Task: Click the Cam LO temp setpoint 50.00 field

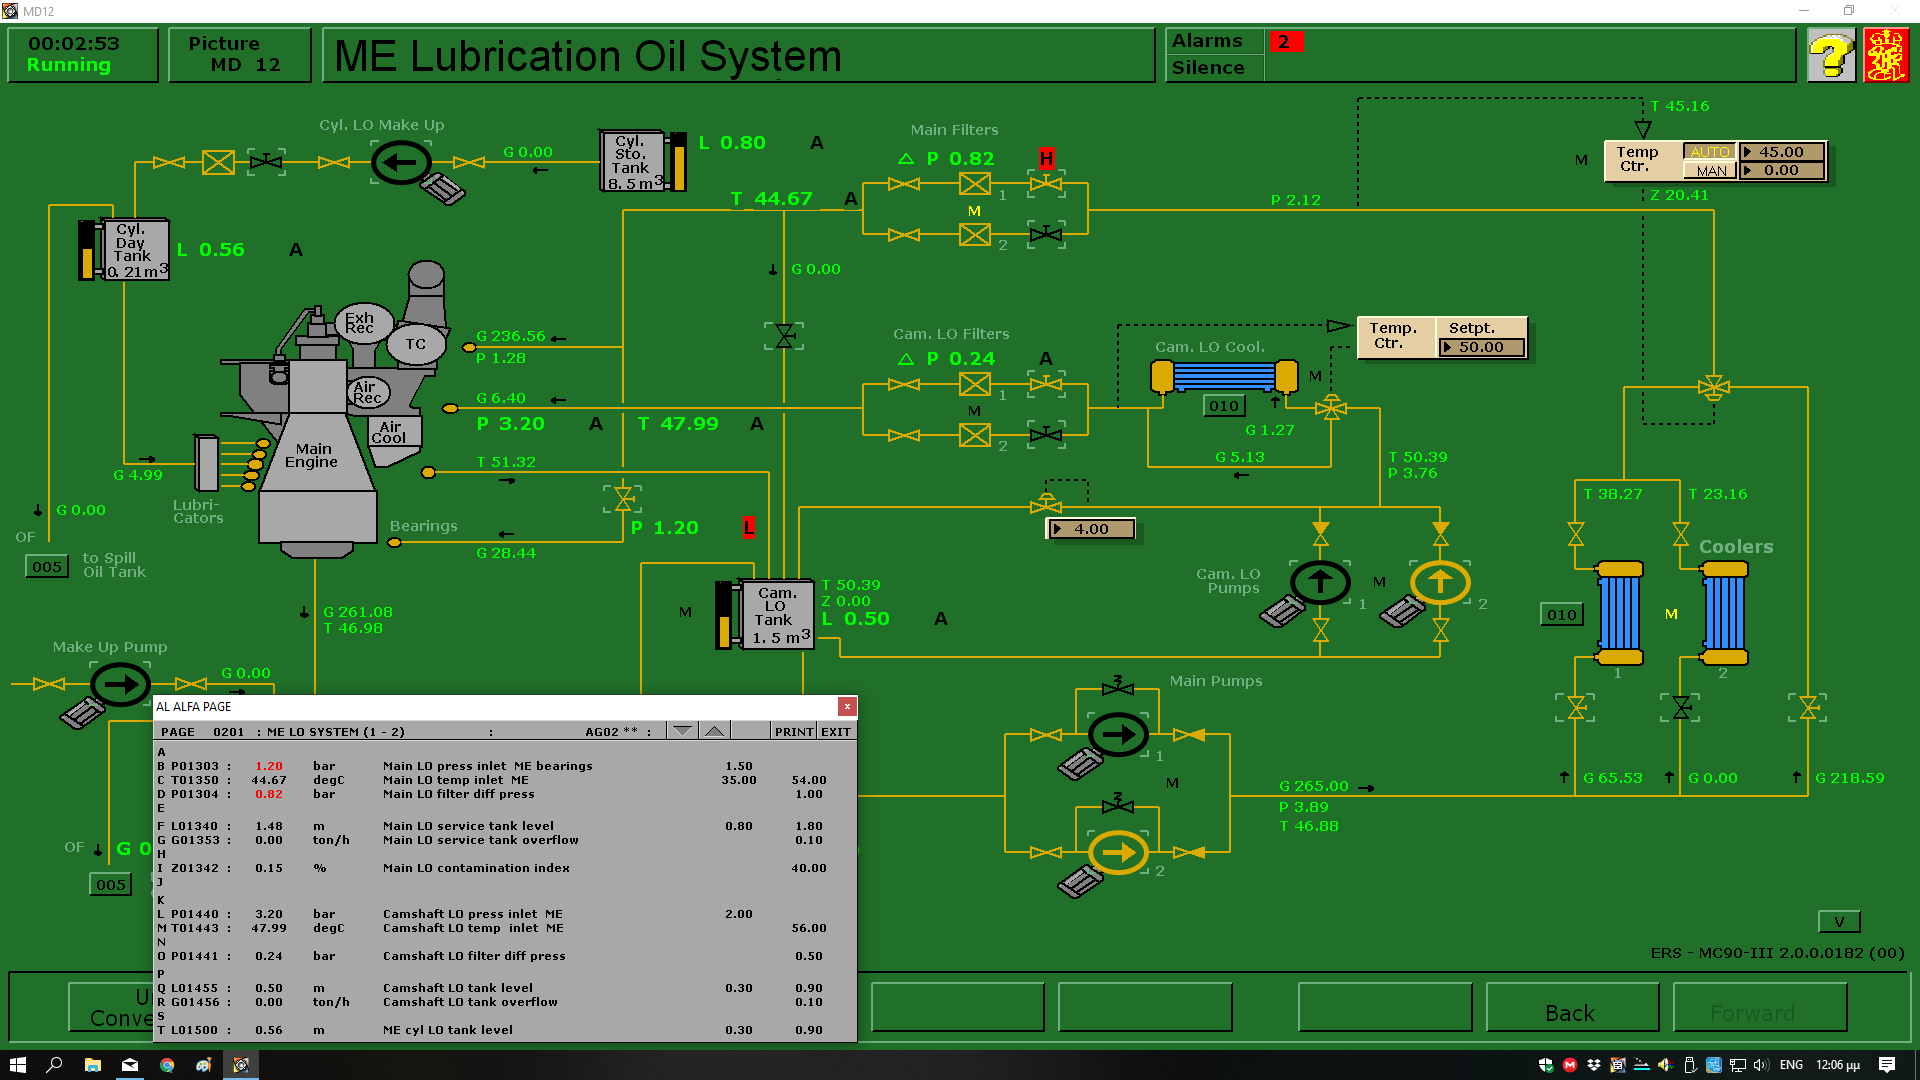Action: [1482, 347]
